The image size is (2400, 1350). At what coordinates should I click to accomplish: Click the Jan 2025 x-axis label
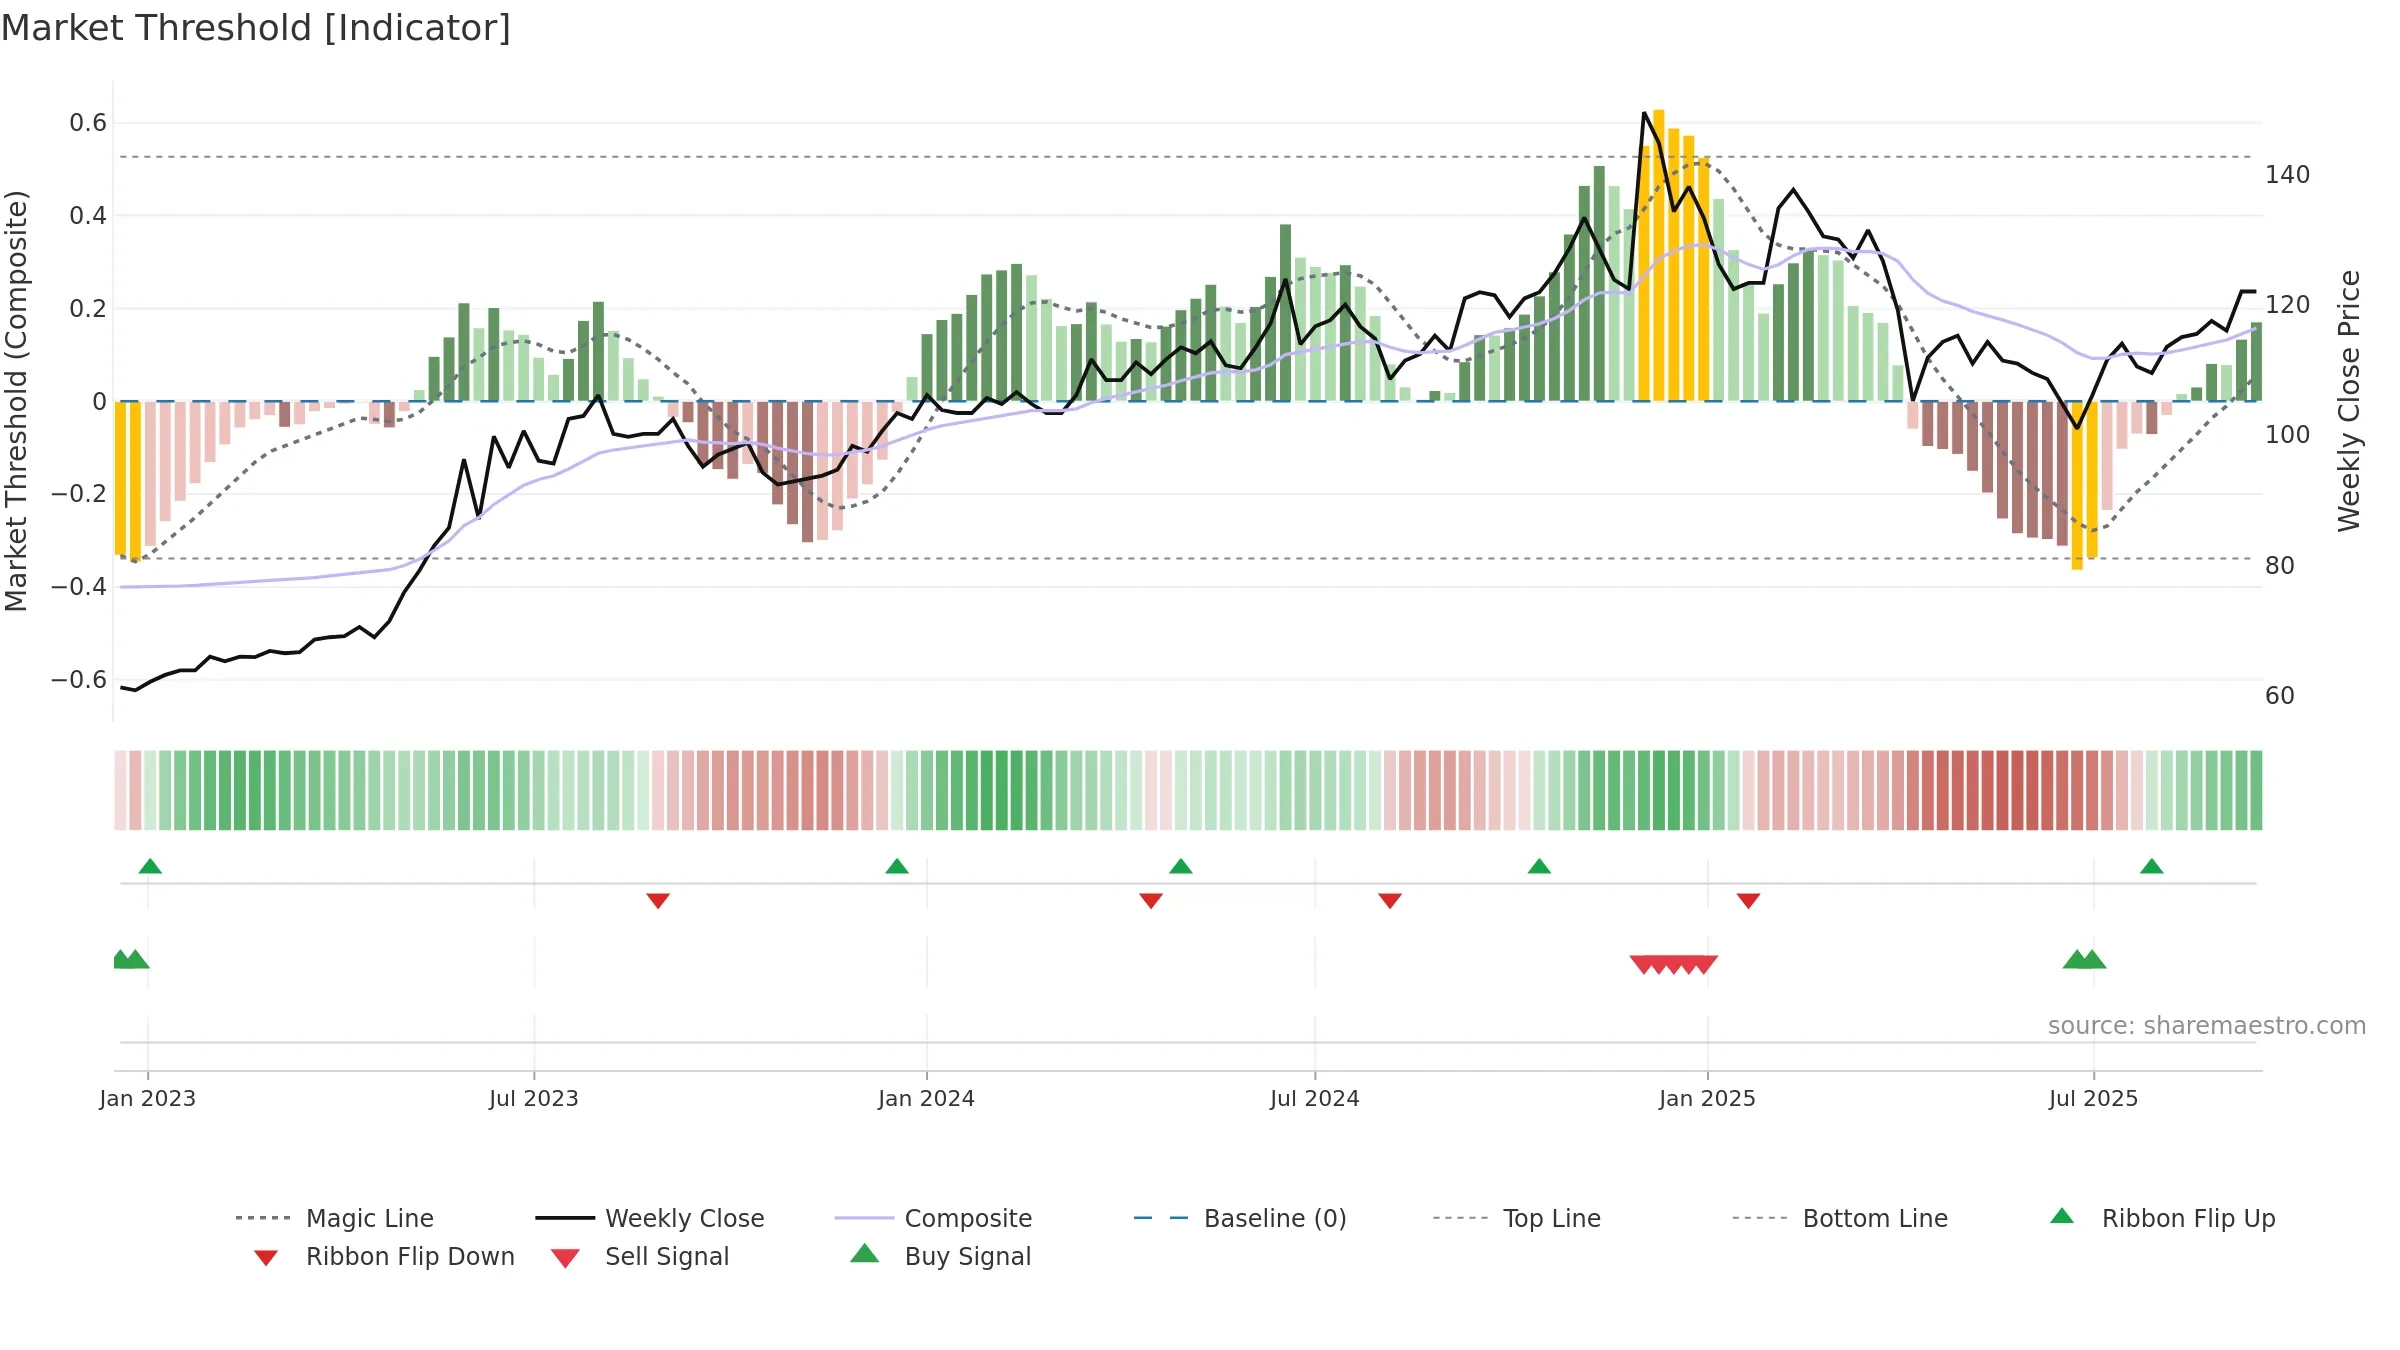[x=1708, y=1098]
